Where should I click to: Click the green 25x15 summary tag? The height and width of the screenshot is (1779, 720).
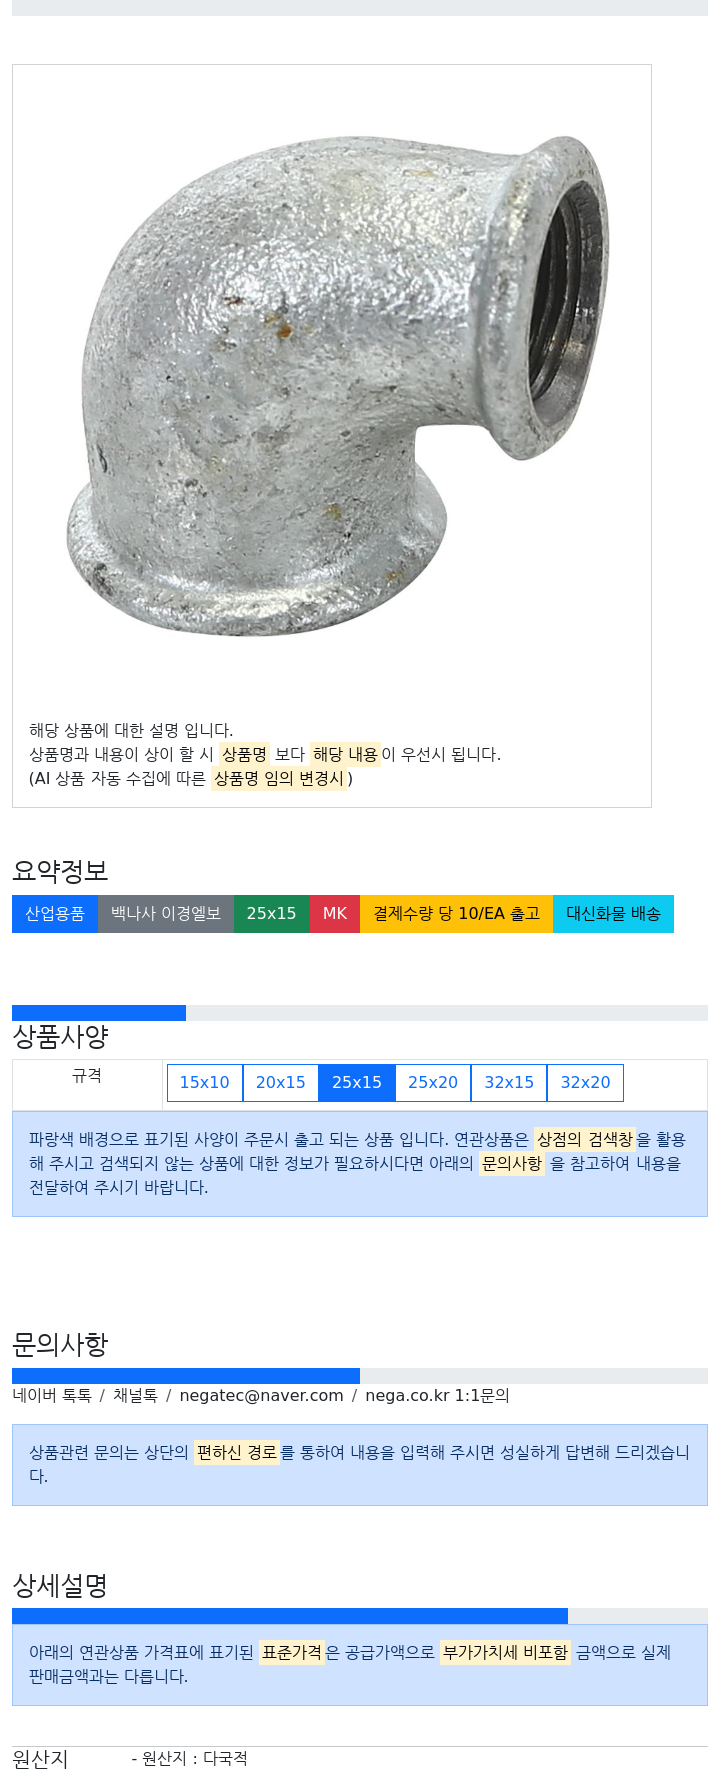click(x=272, y=914)
